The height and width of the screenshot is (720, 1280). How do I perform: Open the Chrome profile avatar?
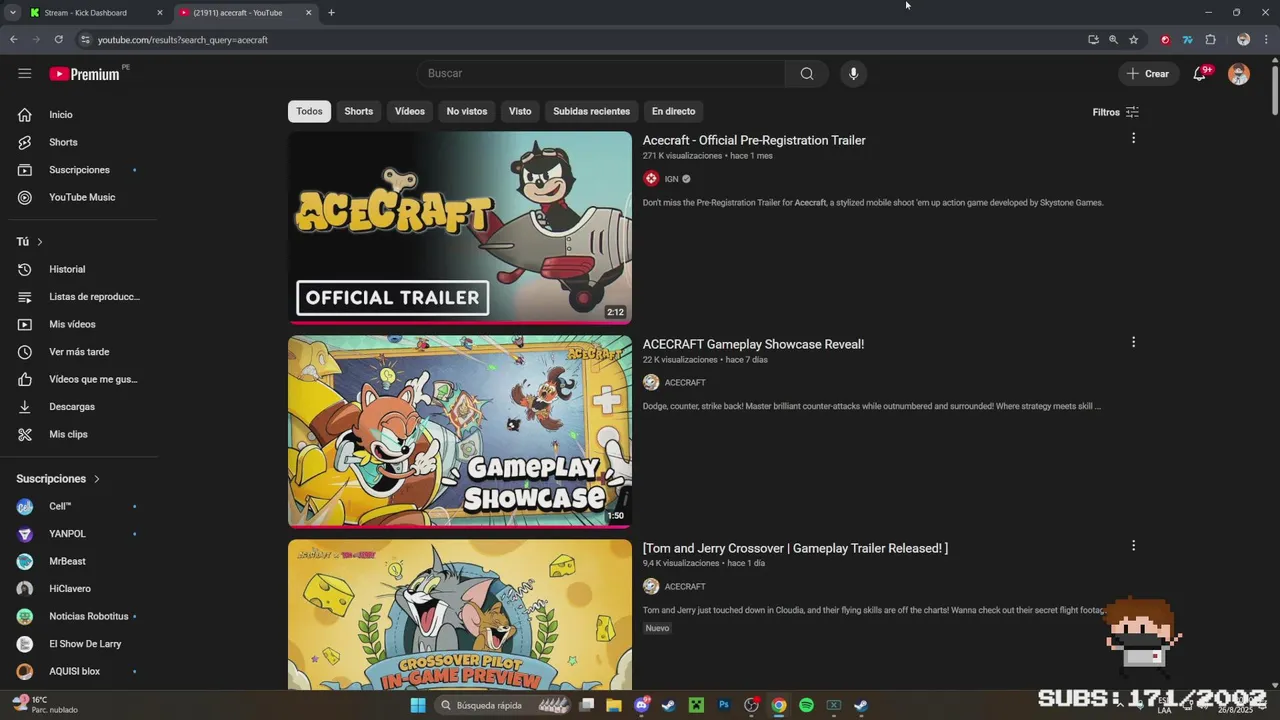(x=1243, y=40)
